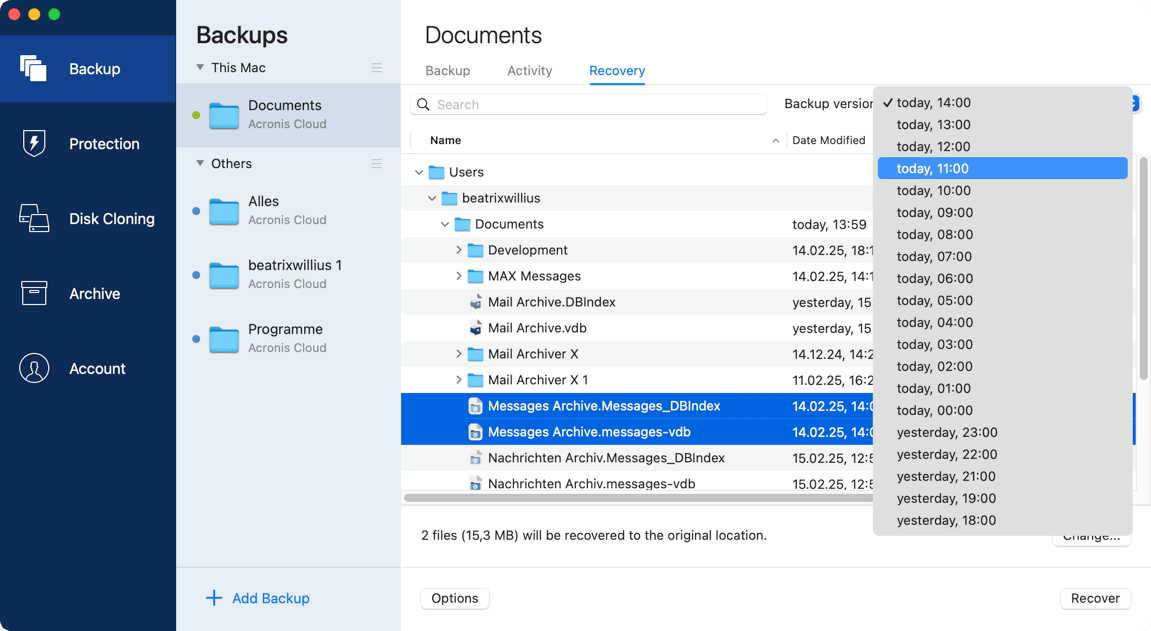
Task: Expand the Development folder
Action: tap(459, 250)
